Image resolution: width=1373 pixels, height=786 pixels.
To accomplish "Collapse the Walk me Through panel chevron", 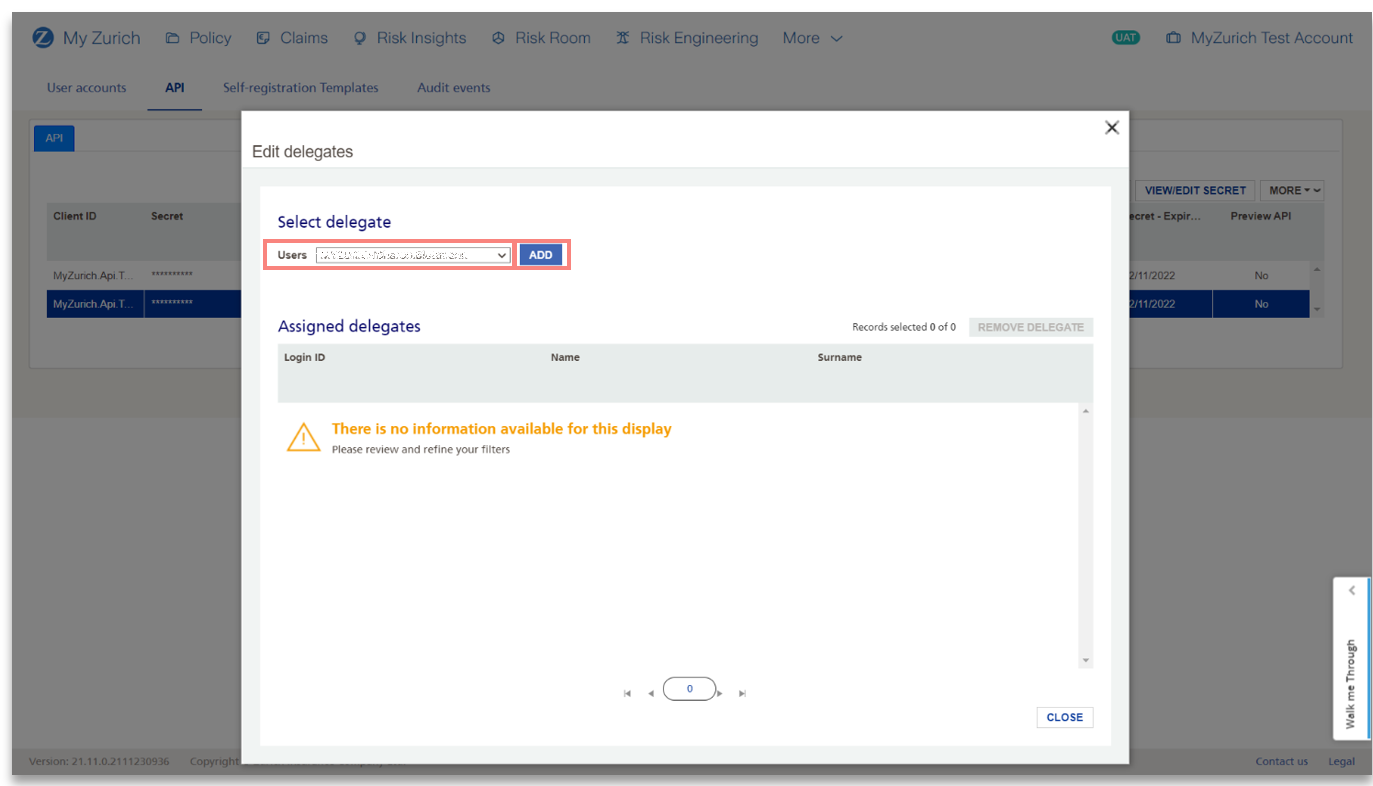I will pos(1351,591).
